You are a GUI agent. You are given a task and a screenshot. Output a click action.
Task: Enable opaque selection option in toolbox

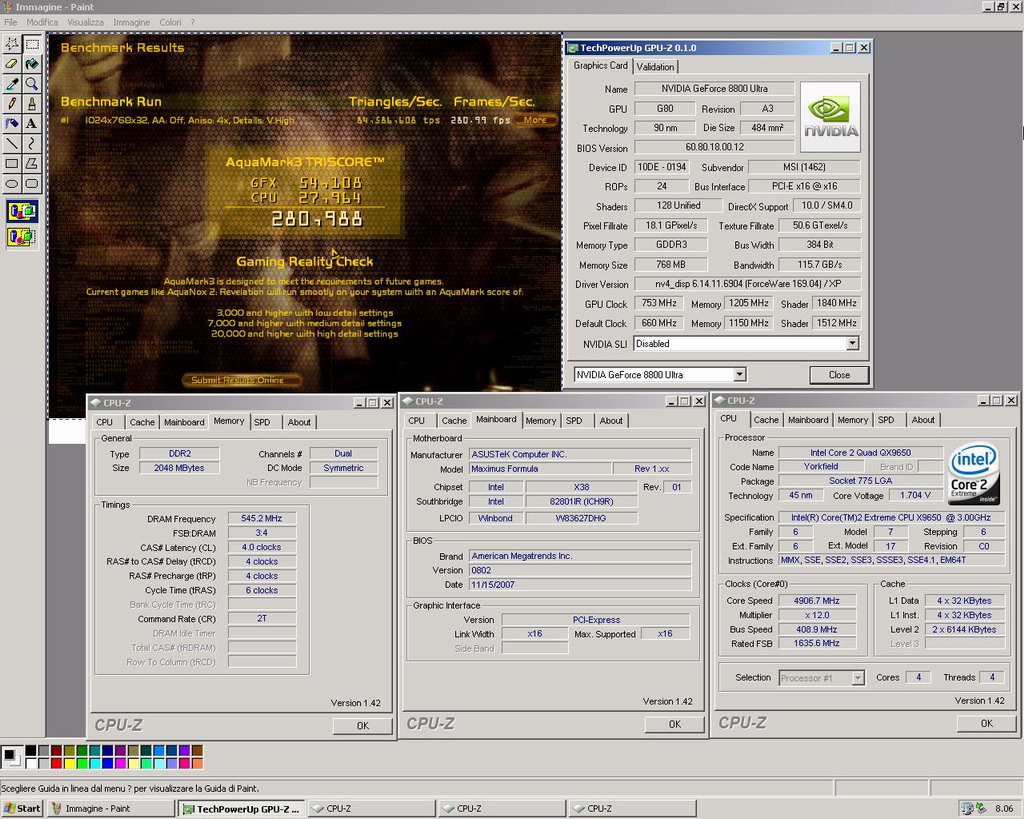tap(22, 212)
